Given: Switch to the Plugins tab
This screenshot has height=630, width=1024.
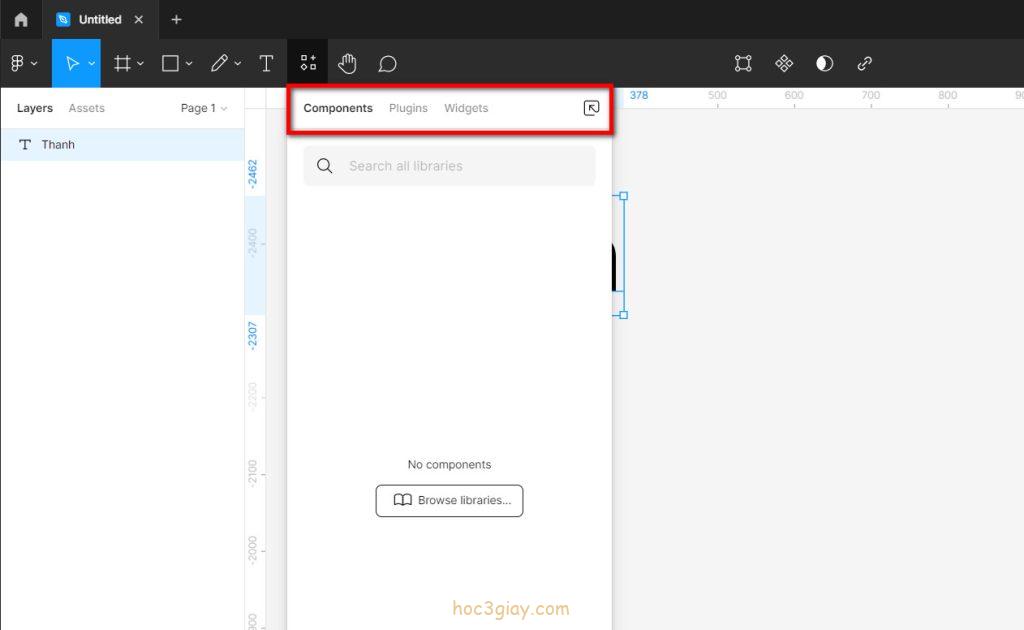Looking at the screenshot, I should 408,108.
